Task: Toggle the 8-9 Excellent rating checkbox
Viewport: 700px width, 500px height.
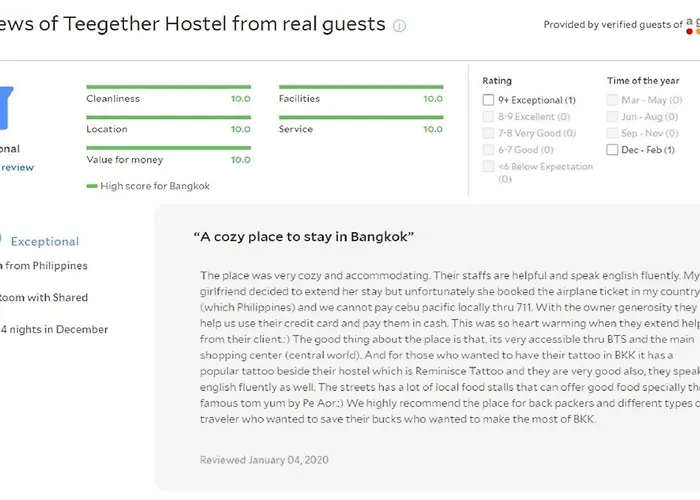Action: [x=488, y=117]
